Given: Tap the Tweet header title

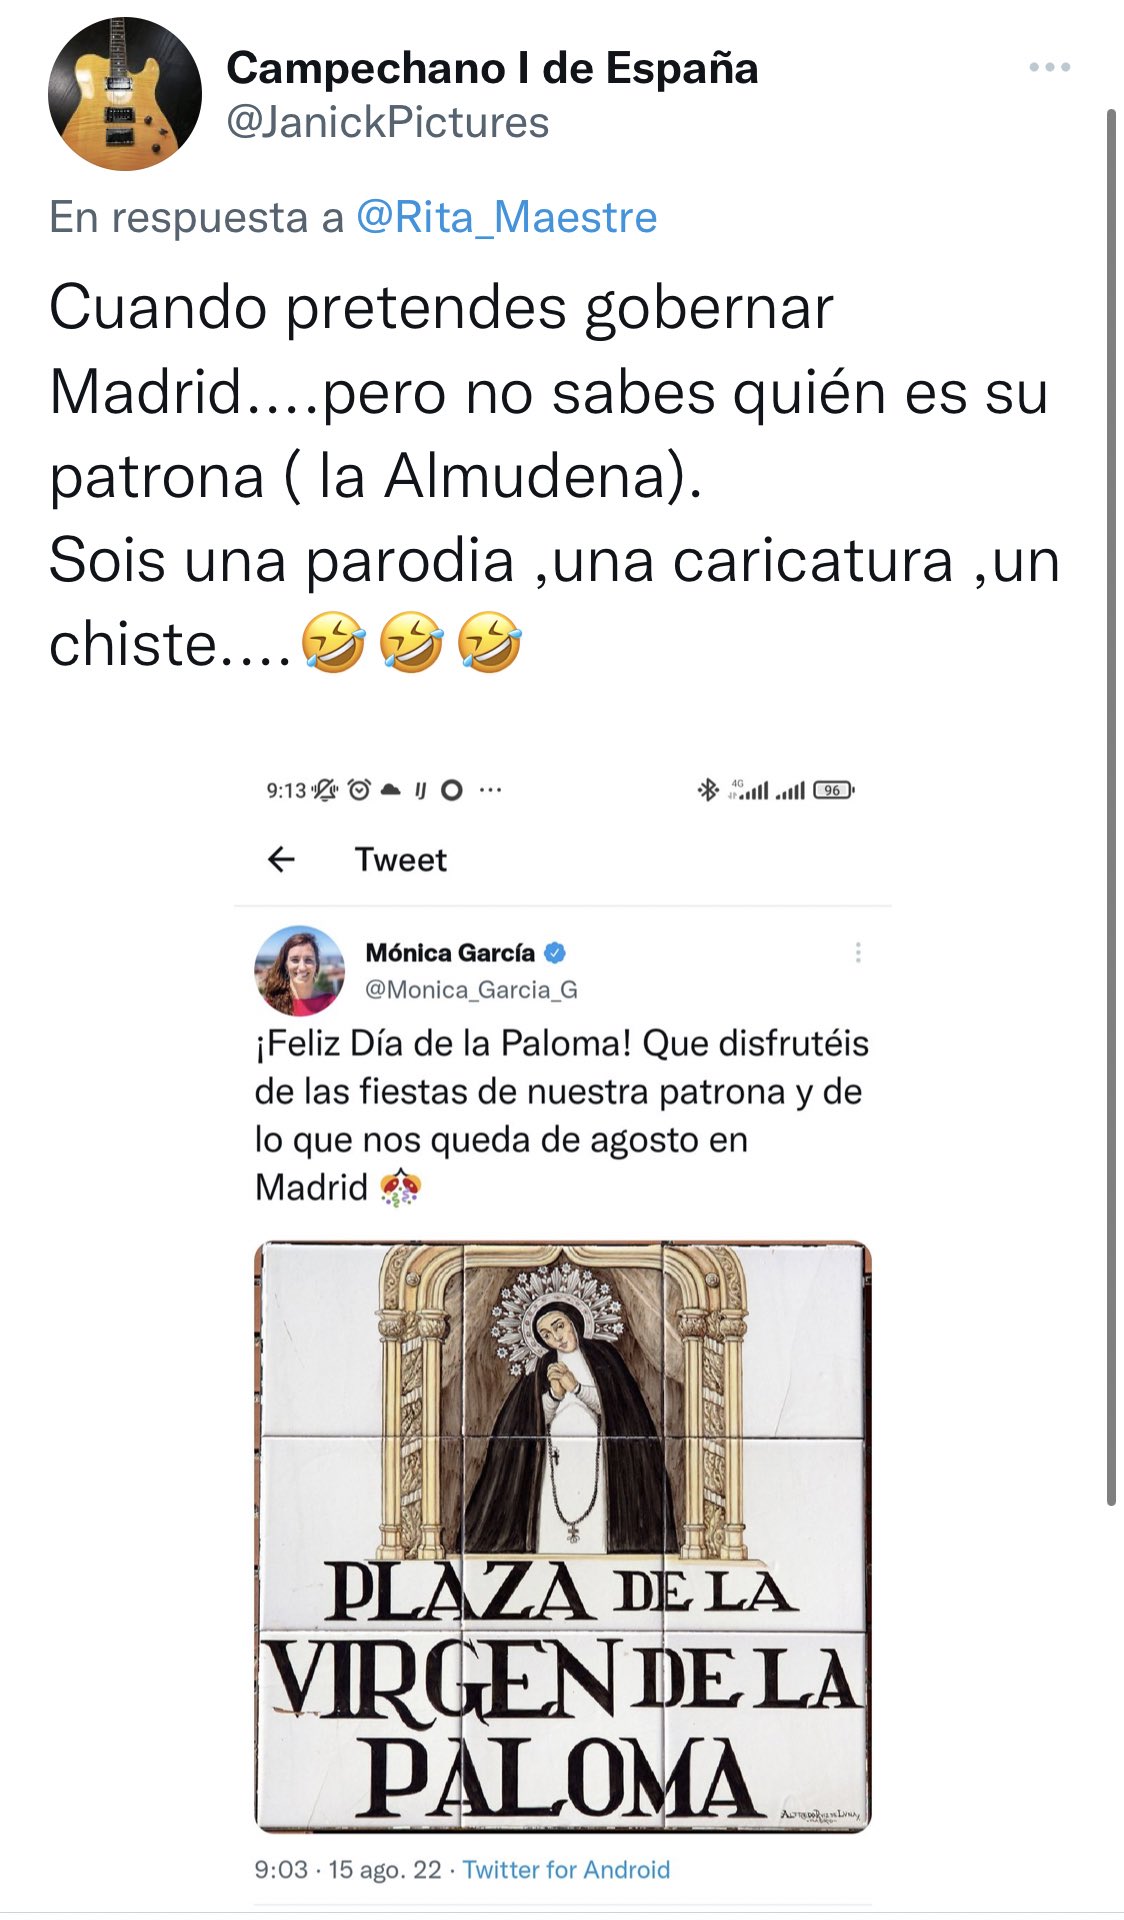Looking at the screenshot, I should coord(401,860).
